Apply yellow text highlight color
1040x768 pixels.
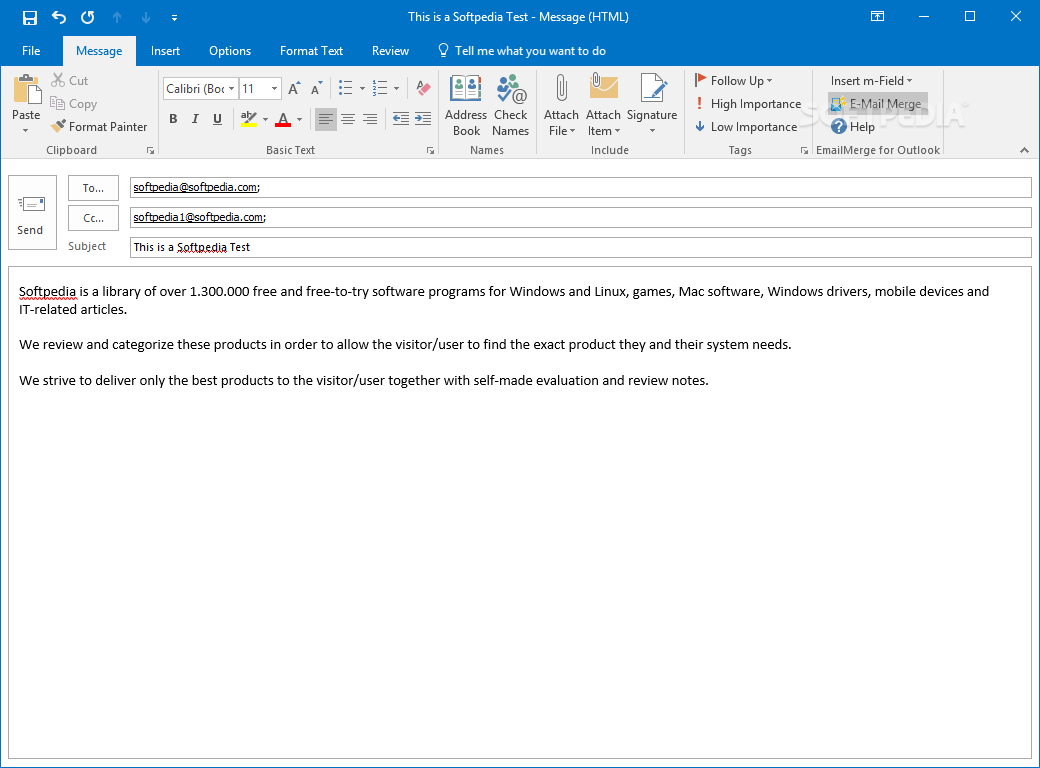pos(249,119)
